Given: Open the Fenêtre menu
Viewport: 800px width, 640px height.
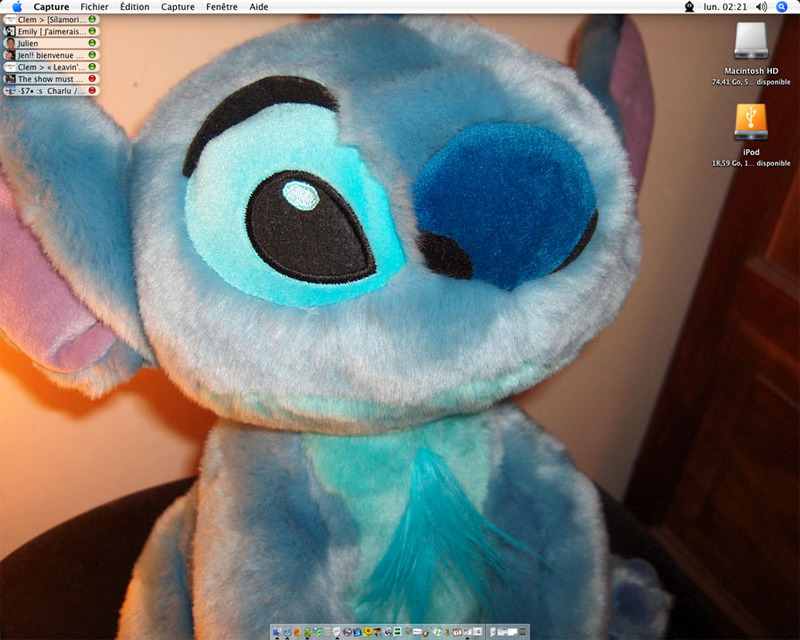Looking at the screenshot, I should point(222,7).
